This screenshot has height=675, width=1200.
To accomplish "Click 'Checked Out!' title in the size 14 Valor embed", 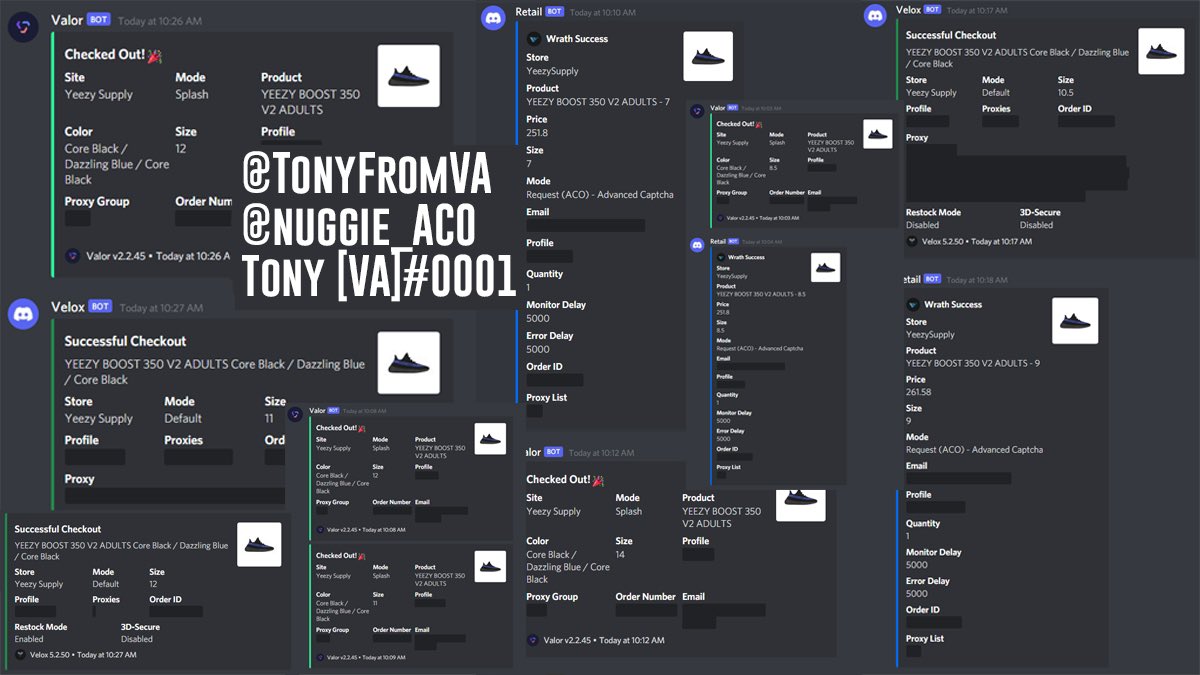I will [558, 480].
